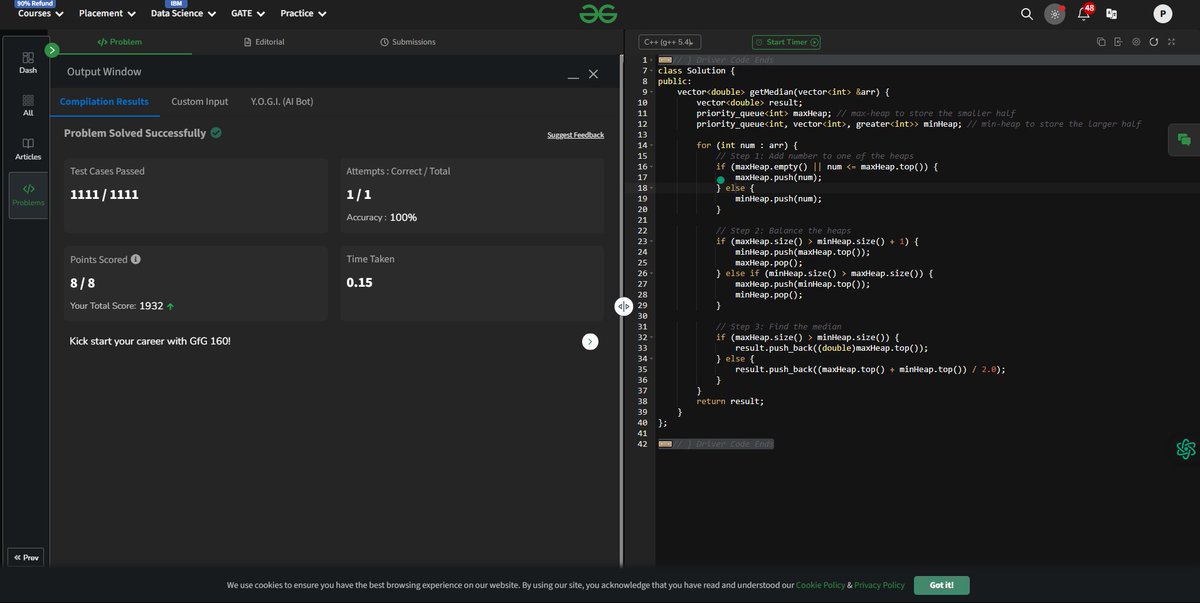Click the export/exit icon in editor toolbar
Screen dimensions: 1200x603
click(1119, 42)
